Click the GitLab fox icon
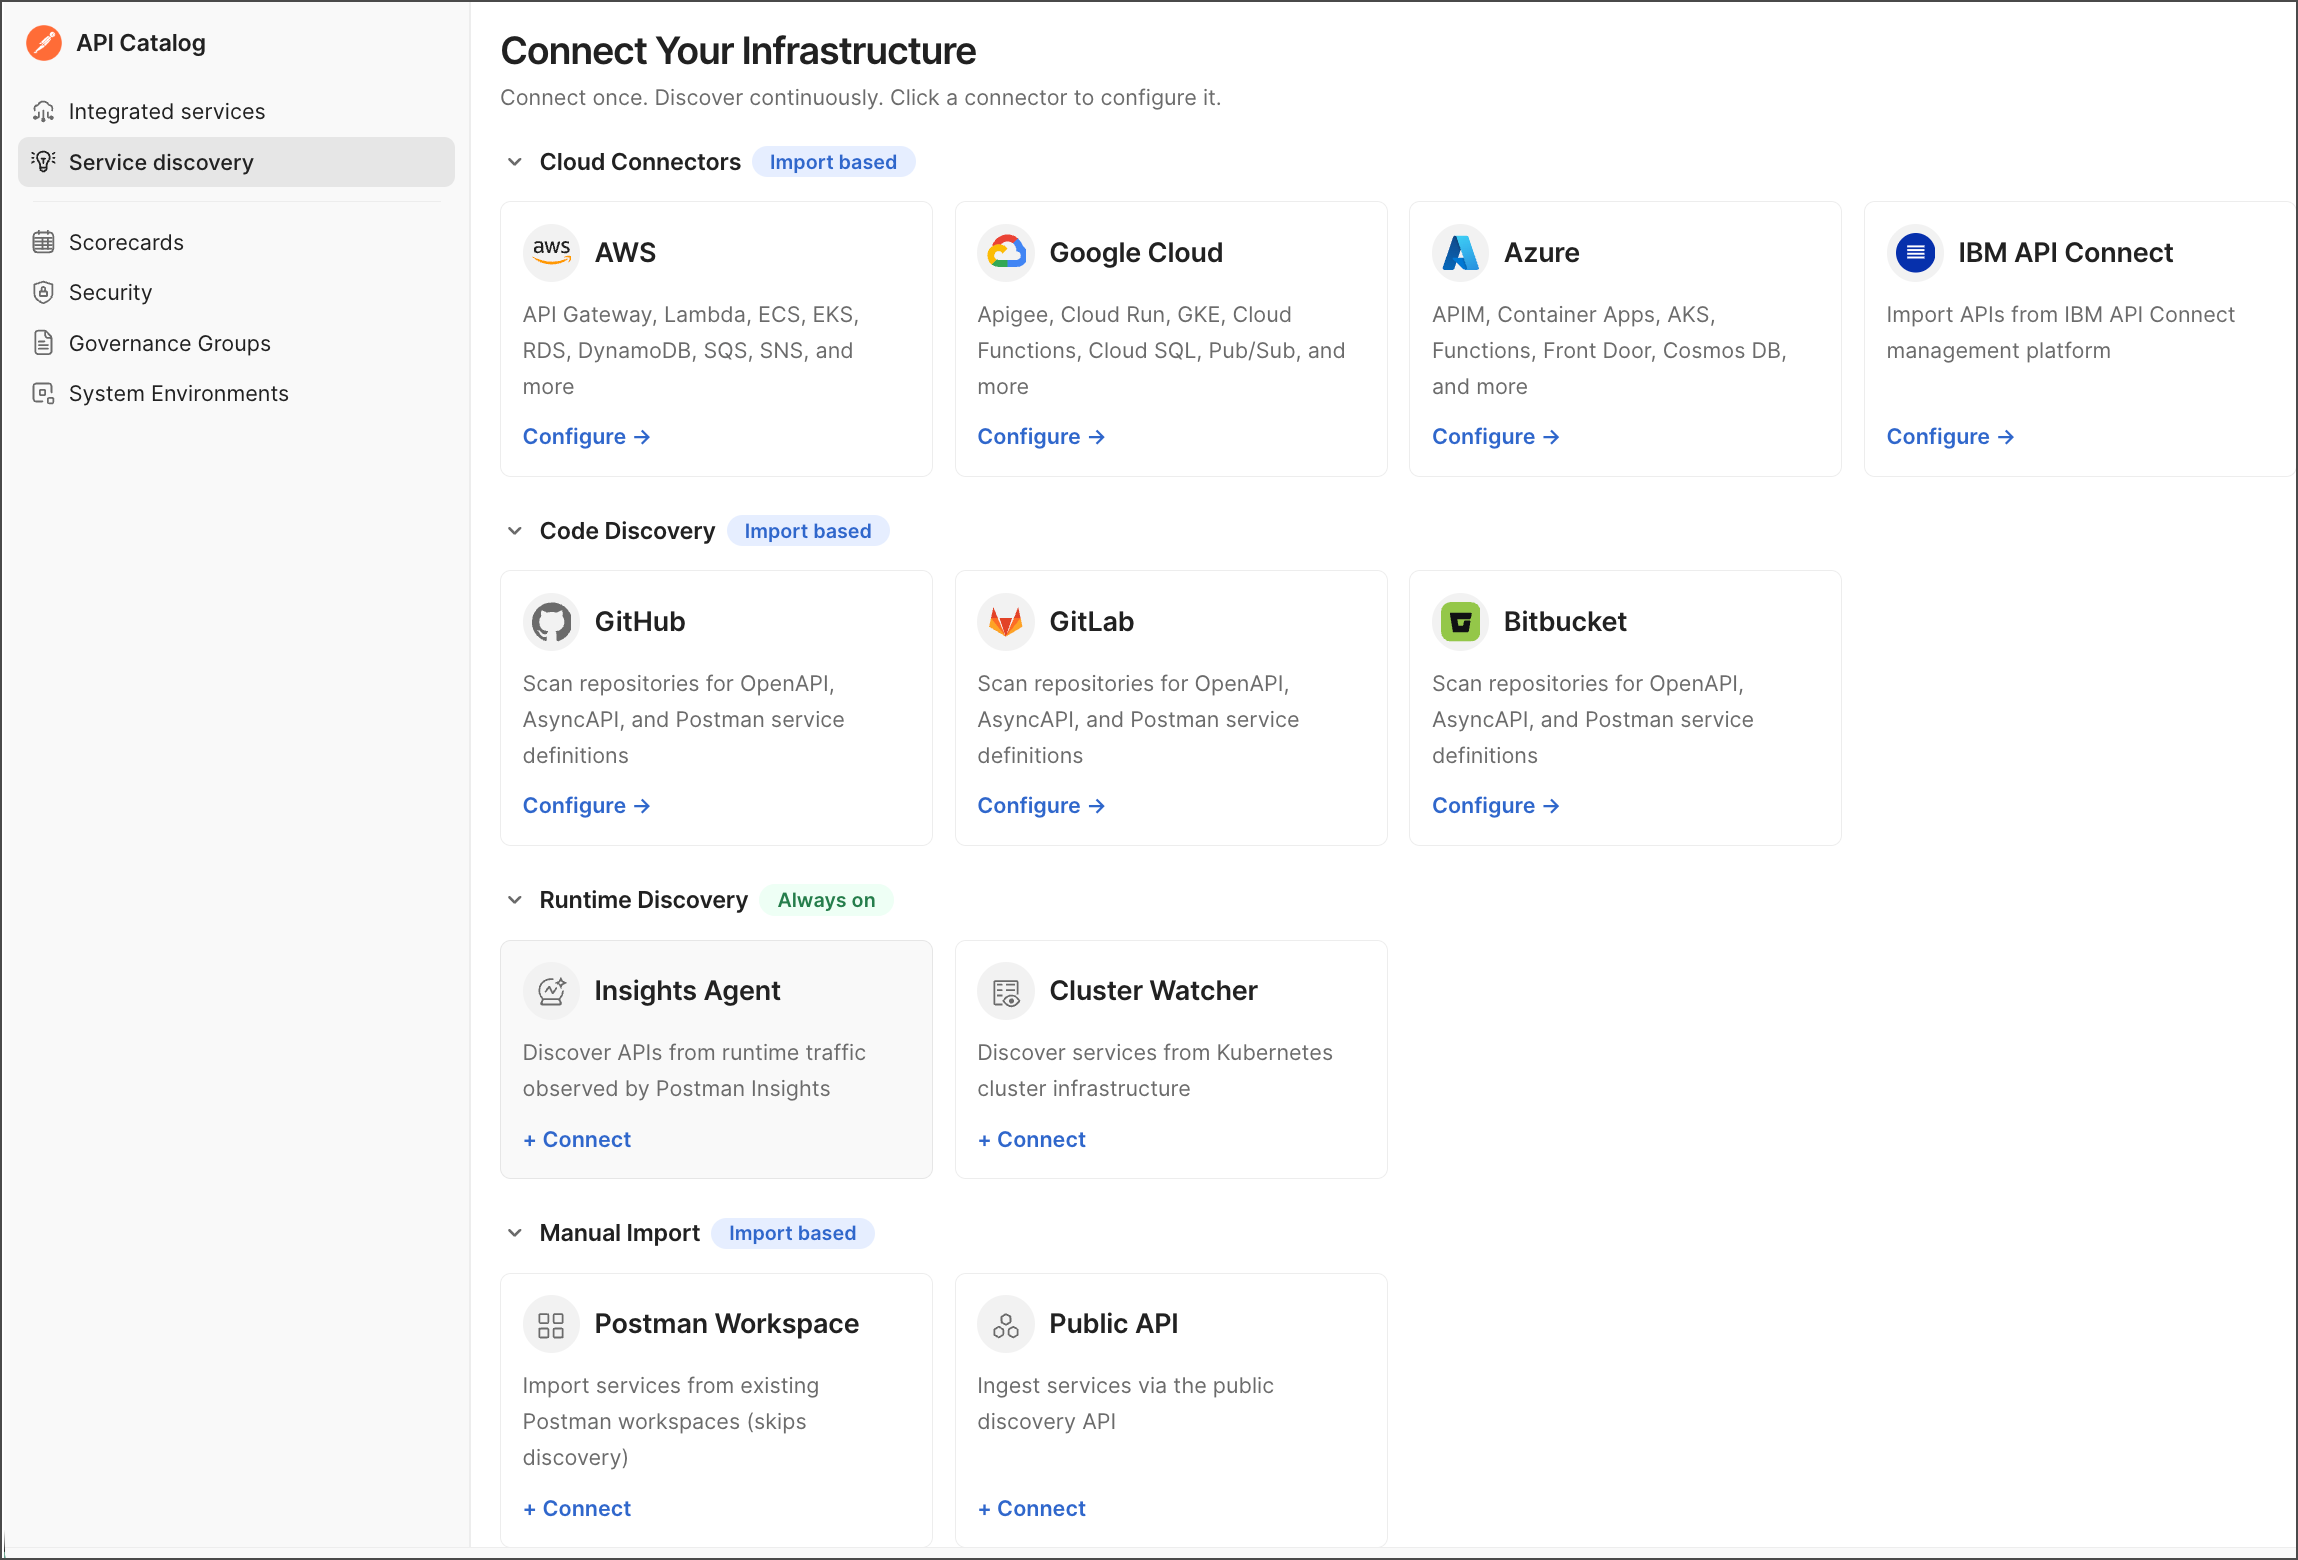 (x=1006, y=621)
